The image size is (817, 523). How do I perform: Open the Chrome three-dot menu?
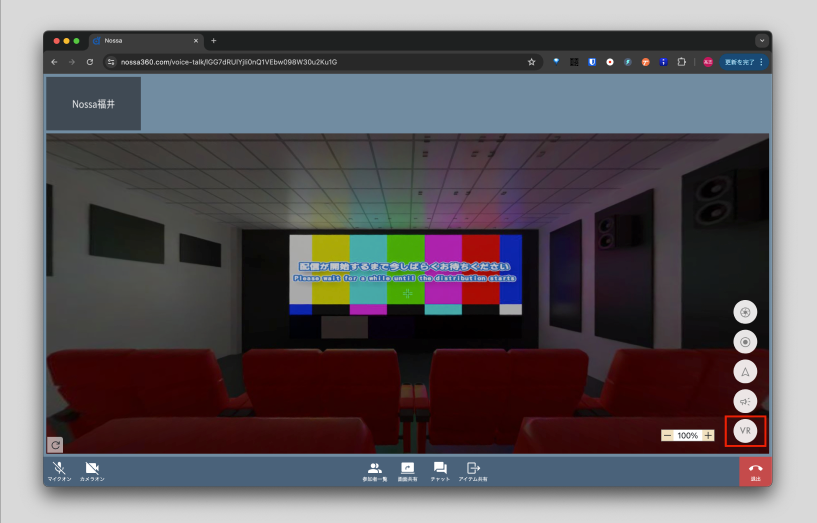pyautogui.click(x=761, y=62)
